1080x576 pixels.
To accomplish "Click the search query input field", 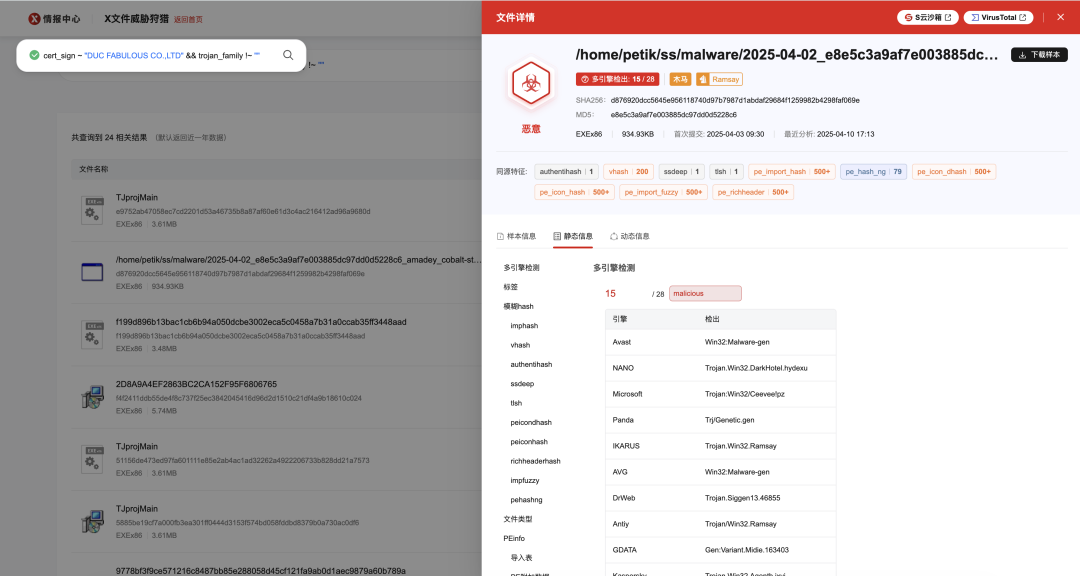I will pyautogui.click(x=160, y=55).
